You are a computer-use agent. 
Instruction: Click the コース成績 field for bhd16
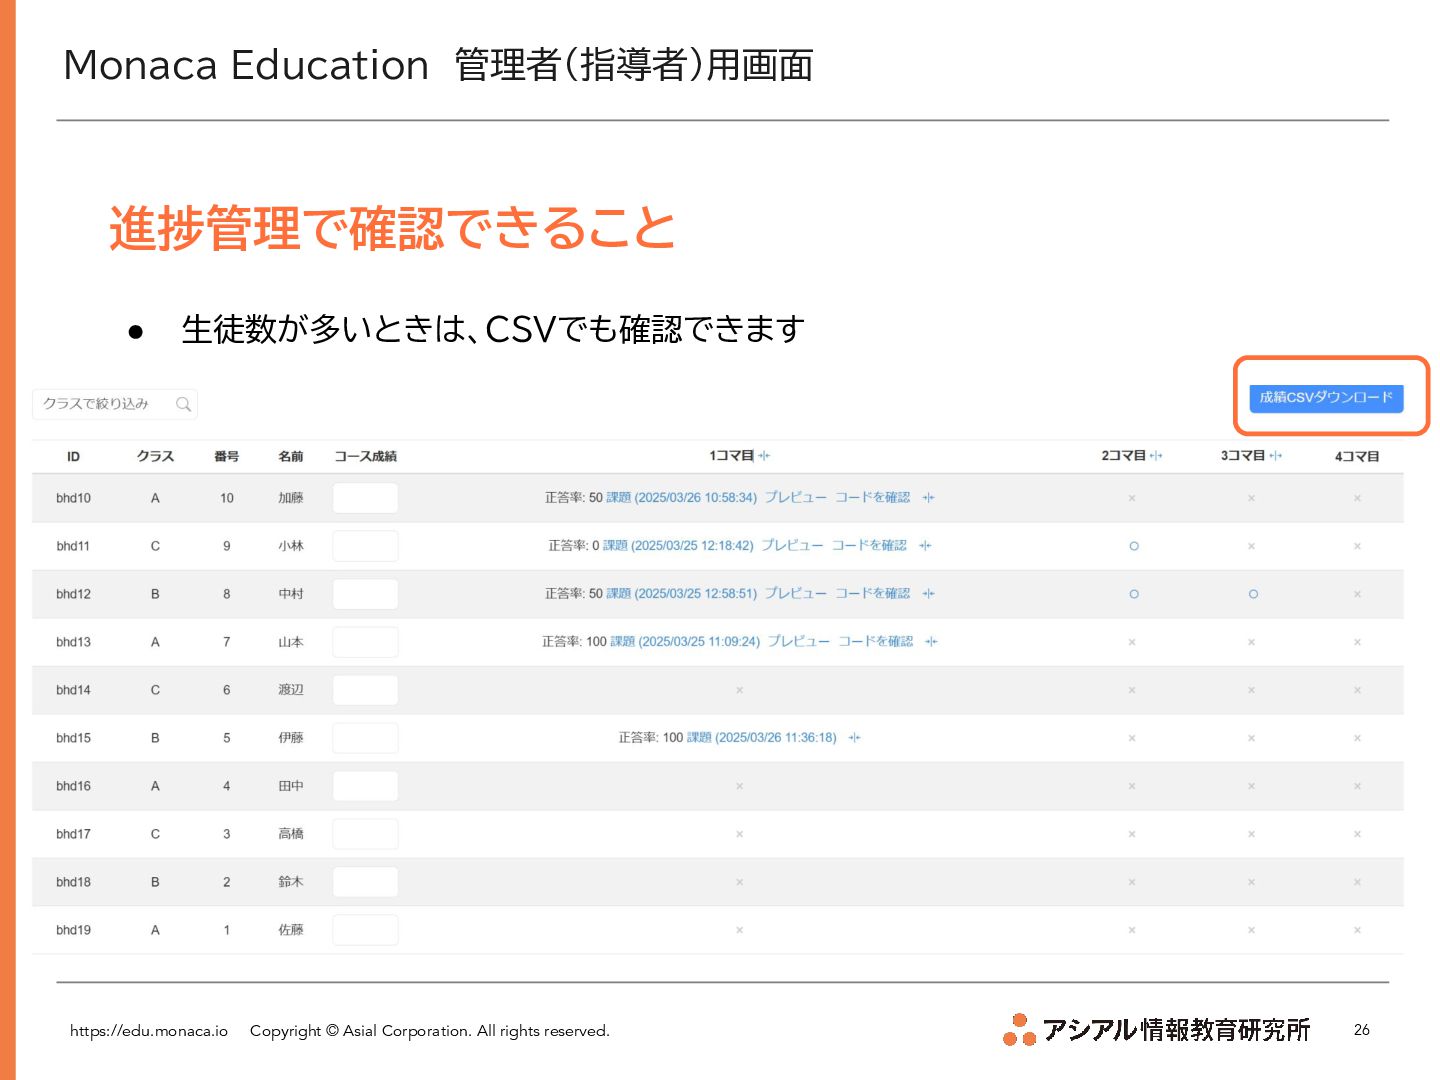(365, 786)
